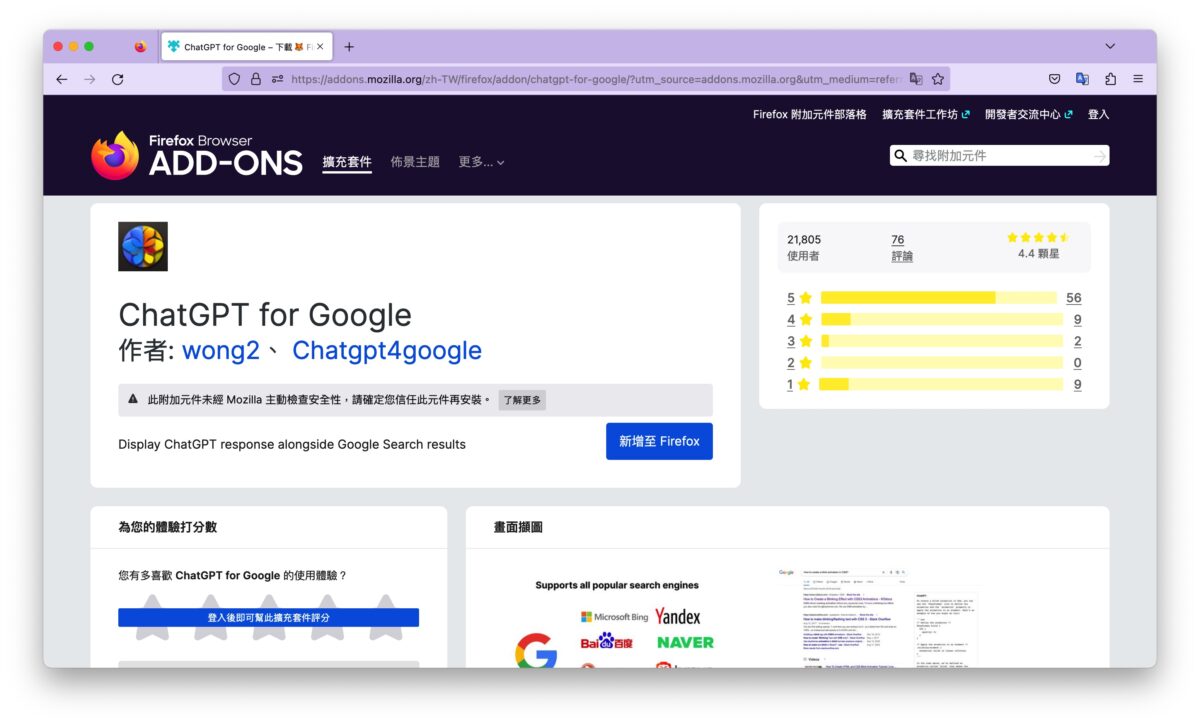Open the search engines screenshot thumbnail
1200x725 pixels.
point(617,620)
